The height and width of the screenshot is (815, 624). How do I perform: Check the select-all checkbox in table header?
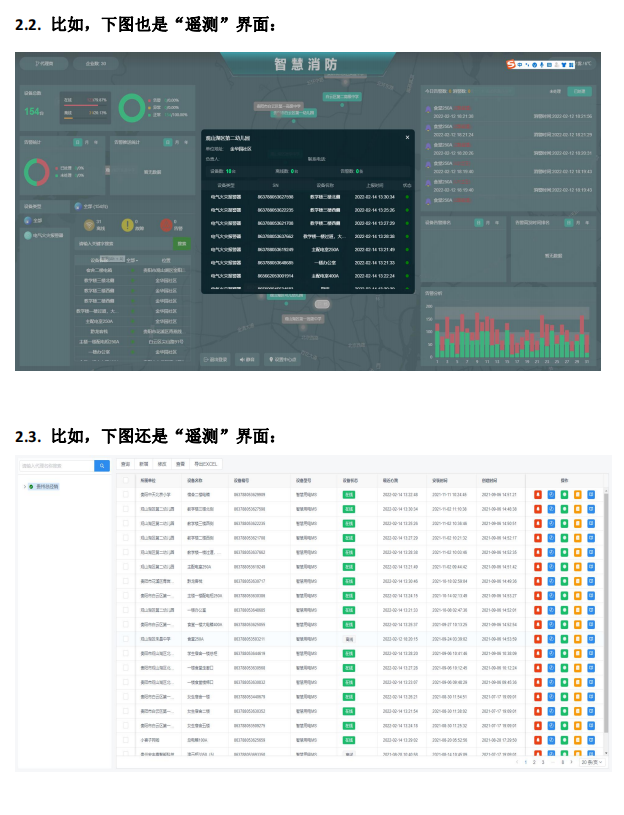[126, 480]
